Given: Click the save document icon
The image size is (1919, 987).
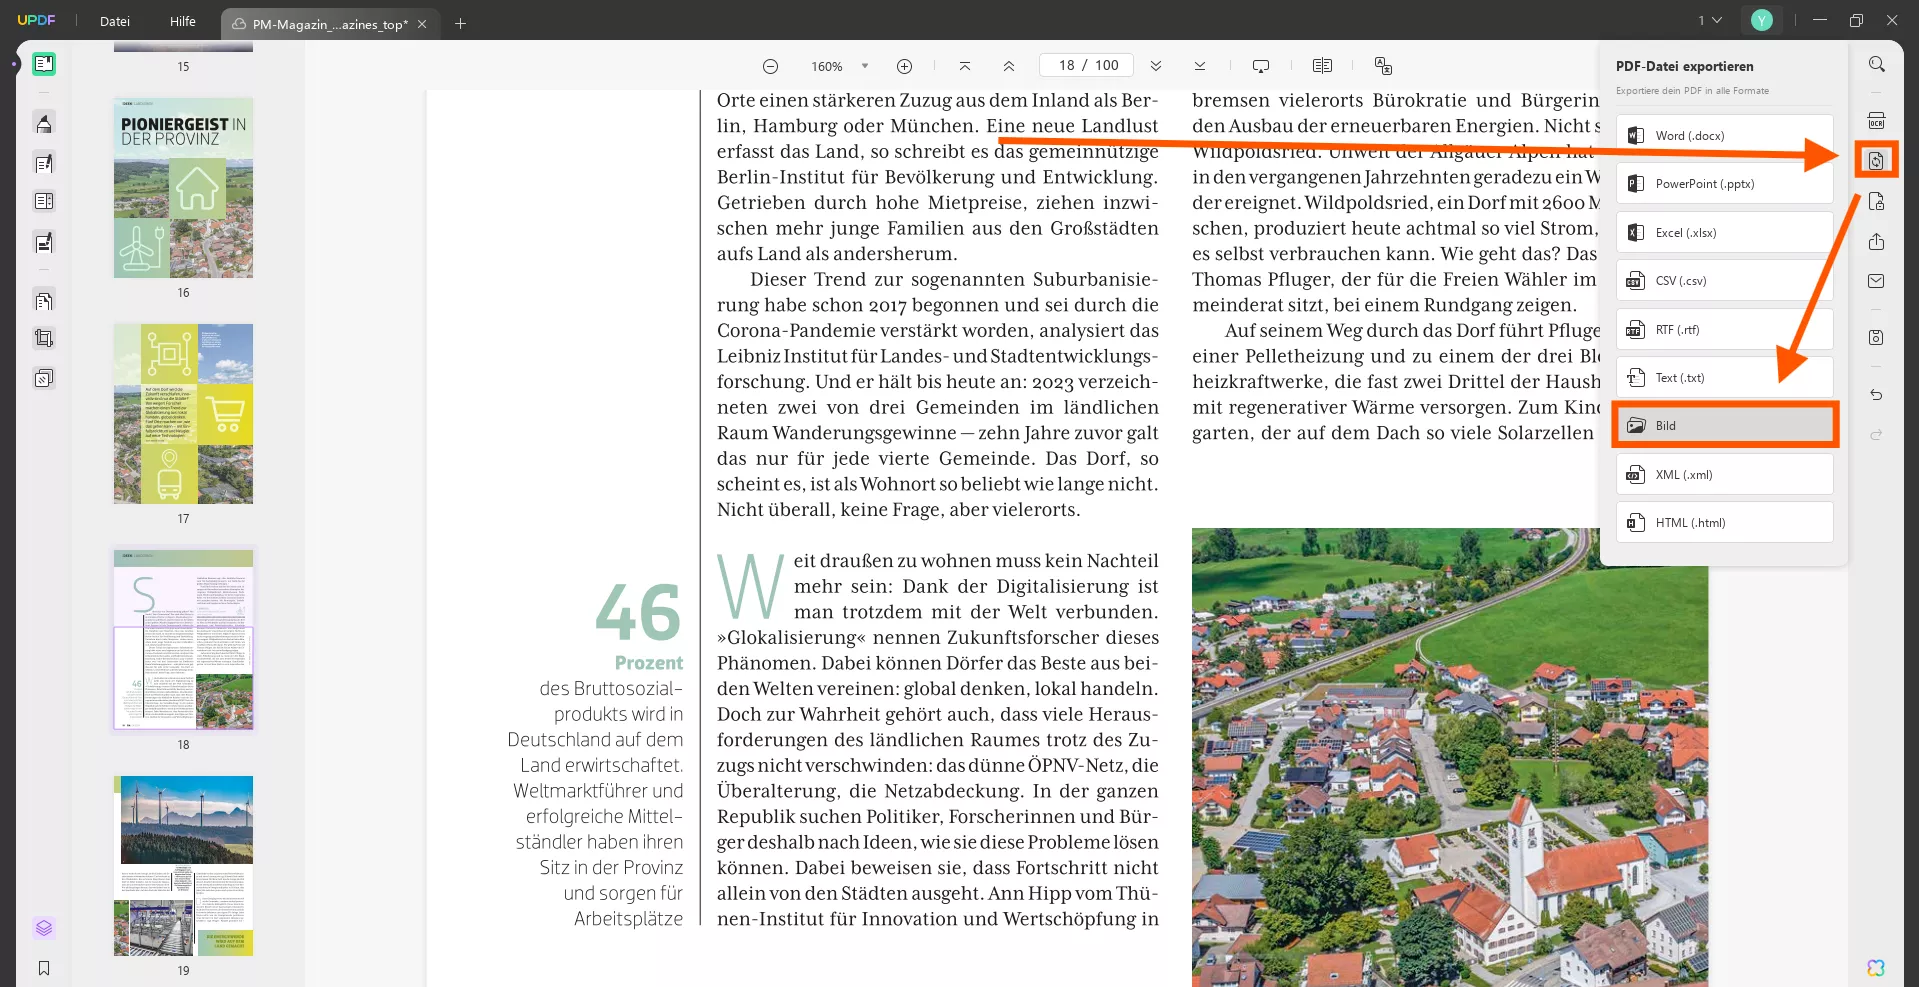Looking at the screenshot, I should [1877, 338].
